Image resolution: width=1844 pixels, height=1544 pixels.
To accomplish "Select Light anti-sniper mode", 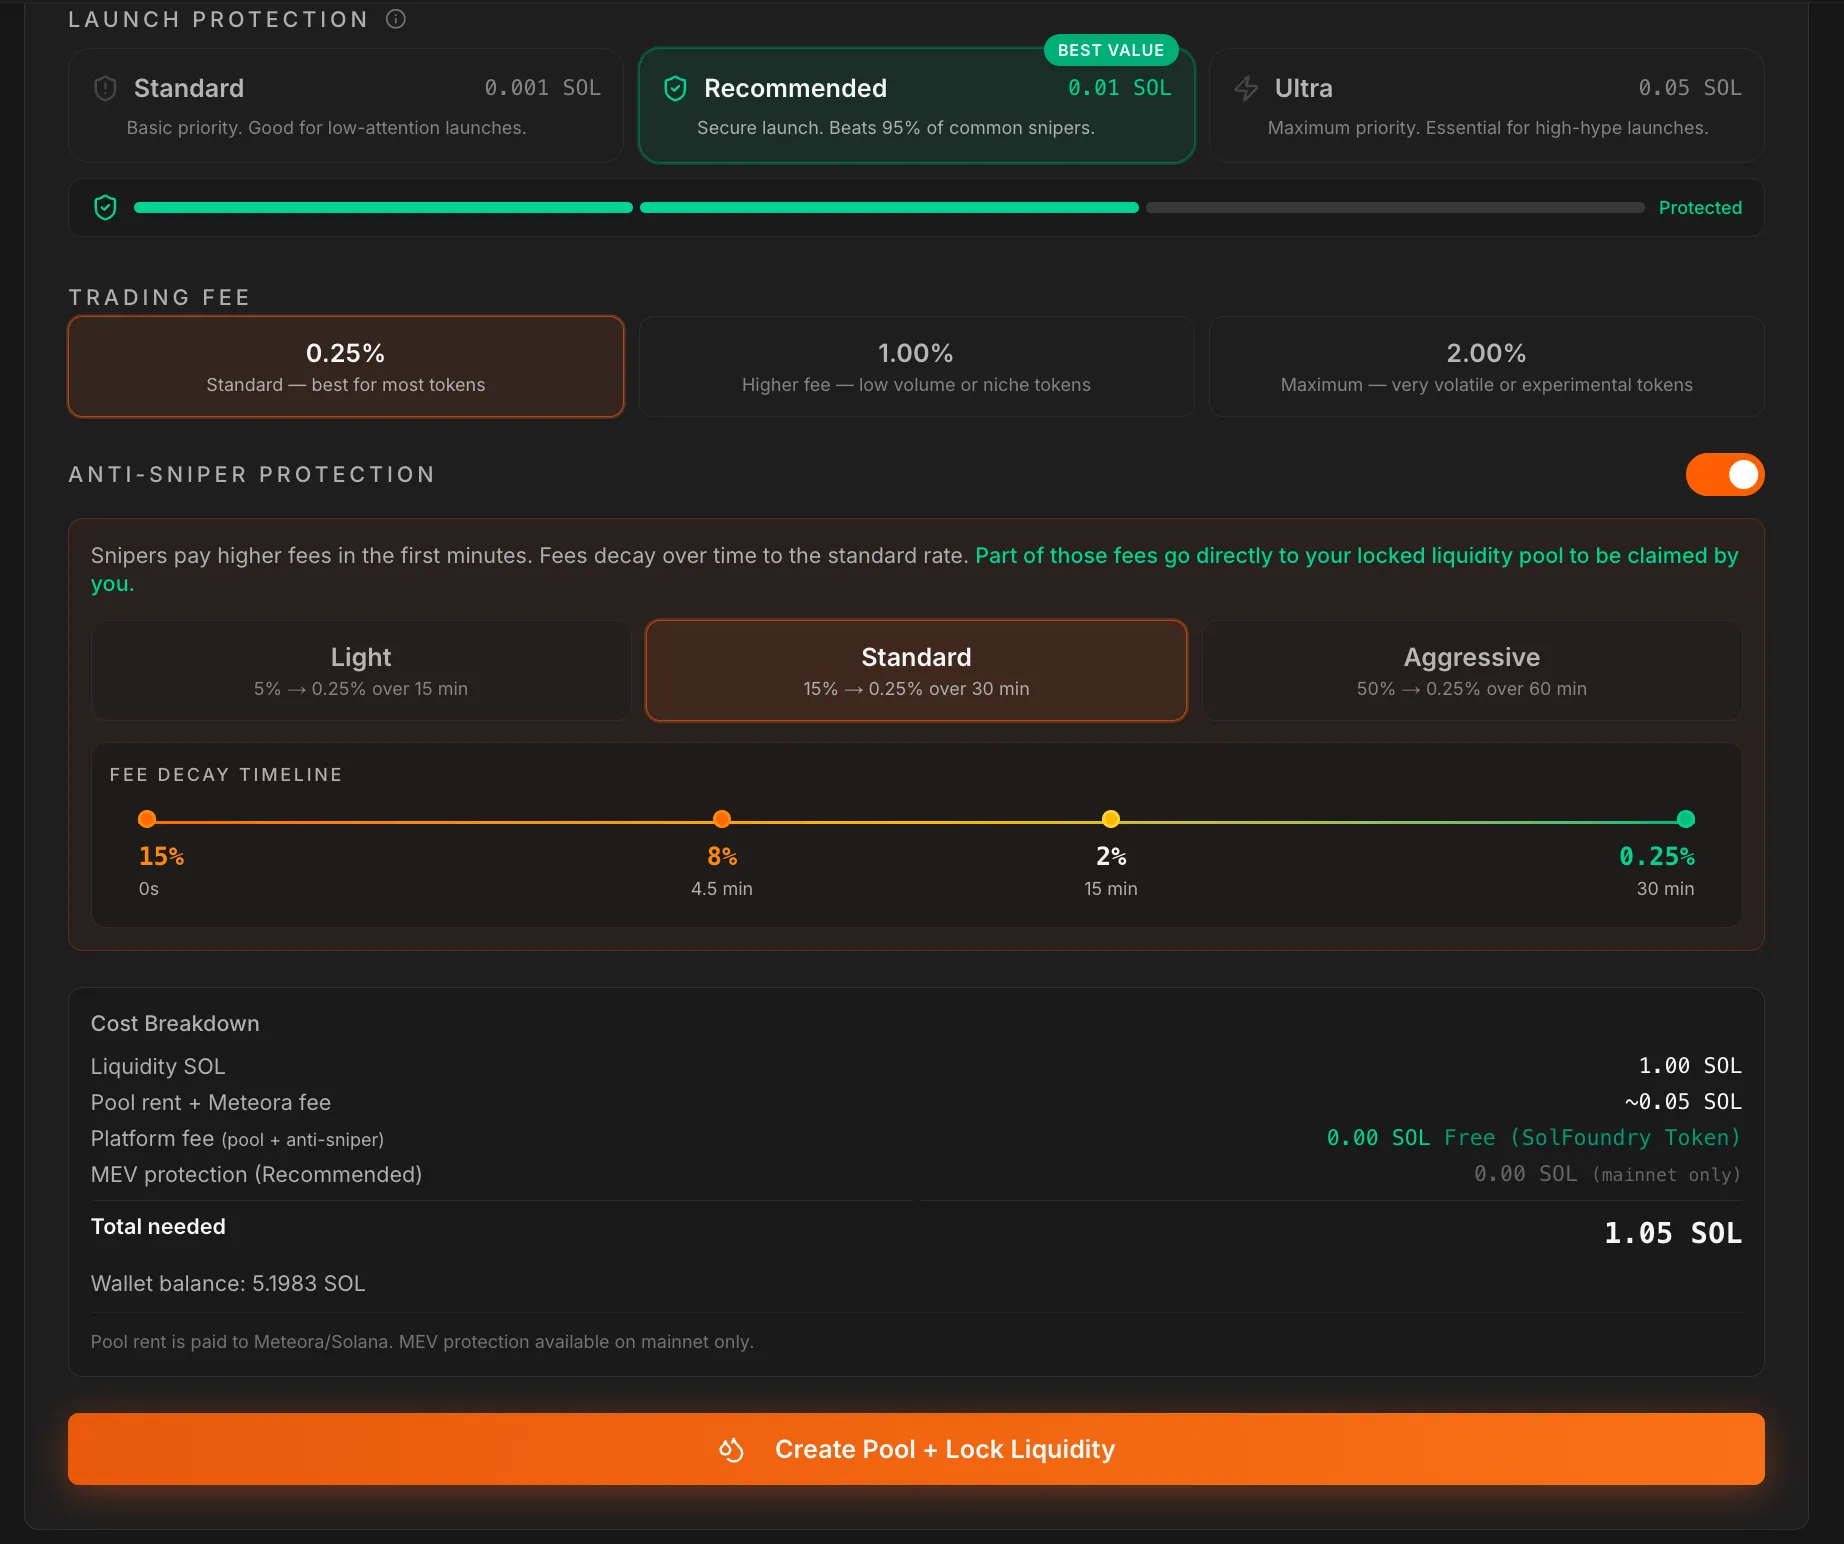I will [x=361, y=671].
